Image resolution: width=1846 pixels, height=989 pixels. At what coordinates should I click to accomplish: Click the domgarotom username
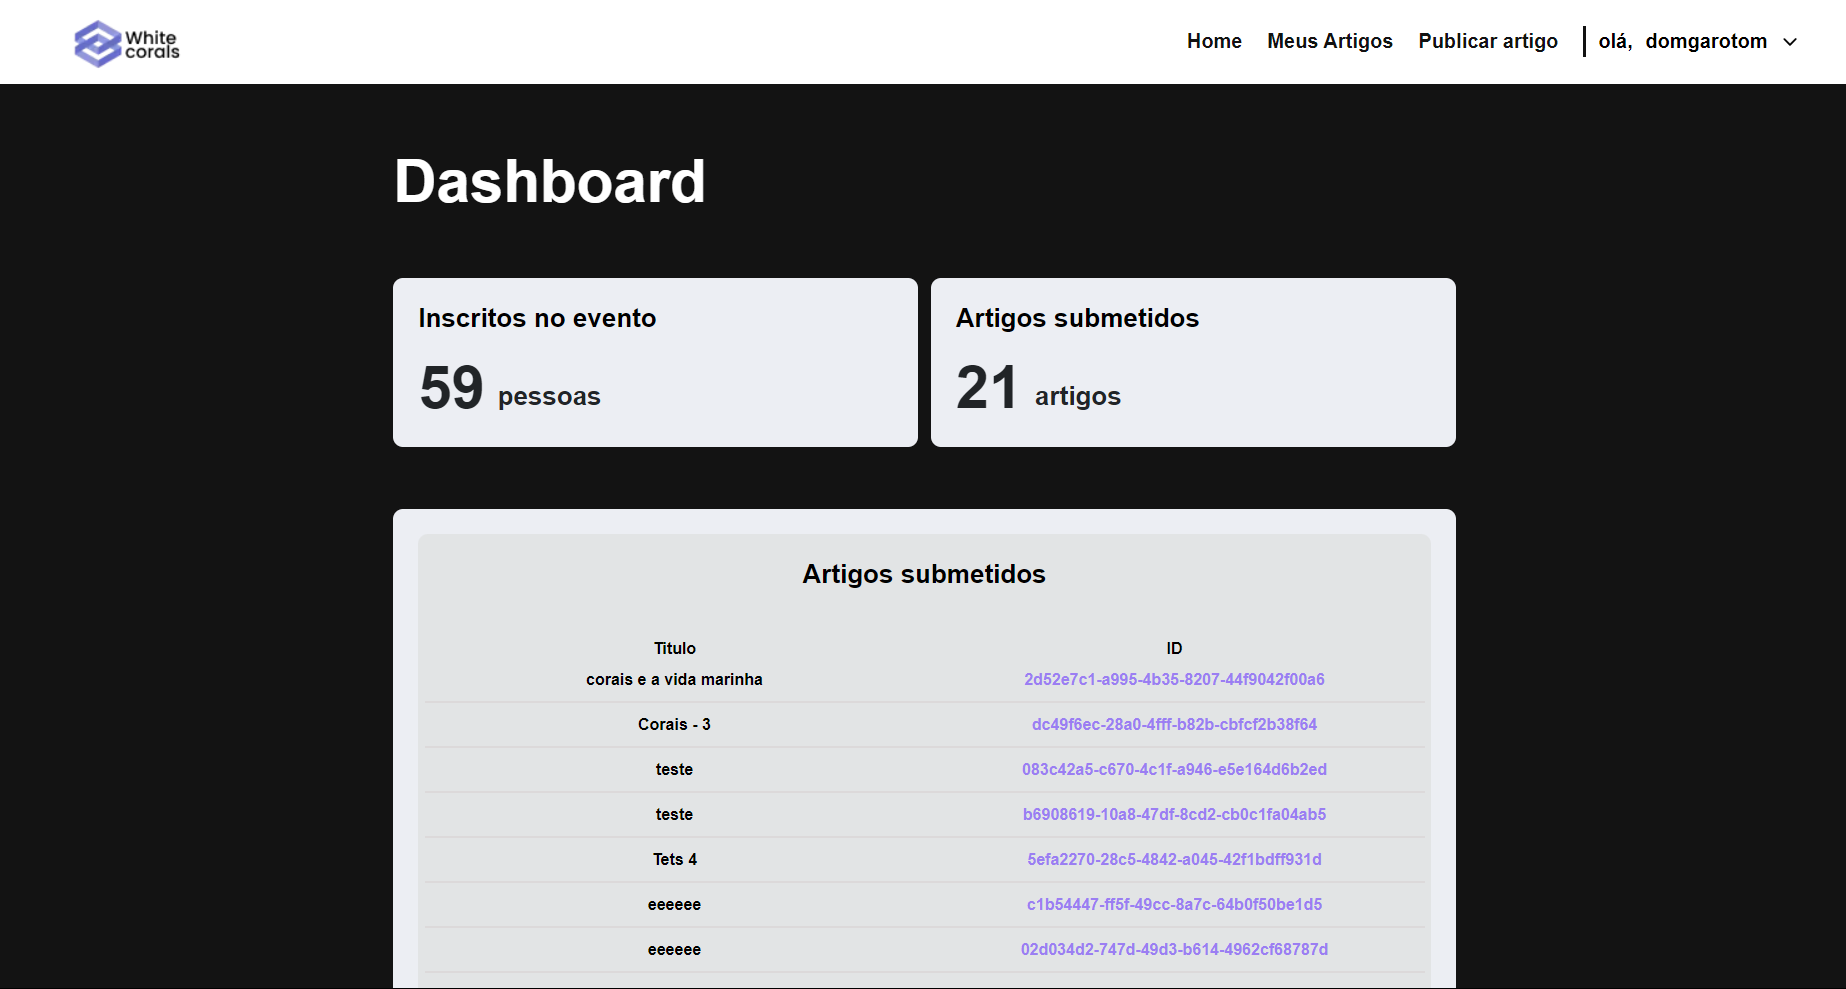1706,41
